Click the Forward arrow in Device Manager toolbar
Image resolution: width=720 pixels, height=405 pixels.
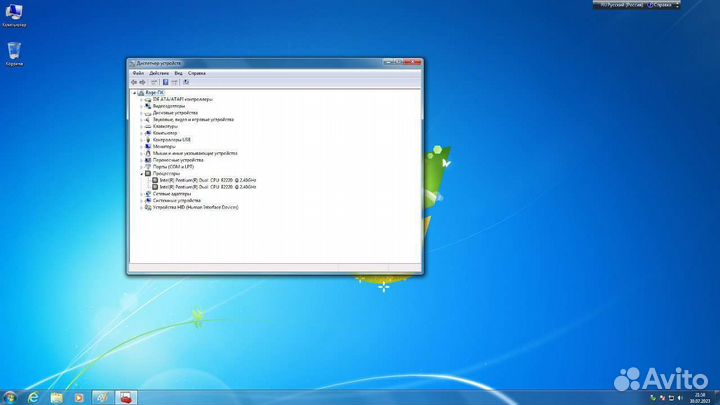click(142, 82)
